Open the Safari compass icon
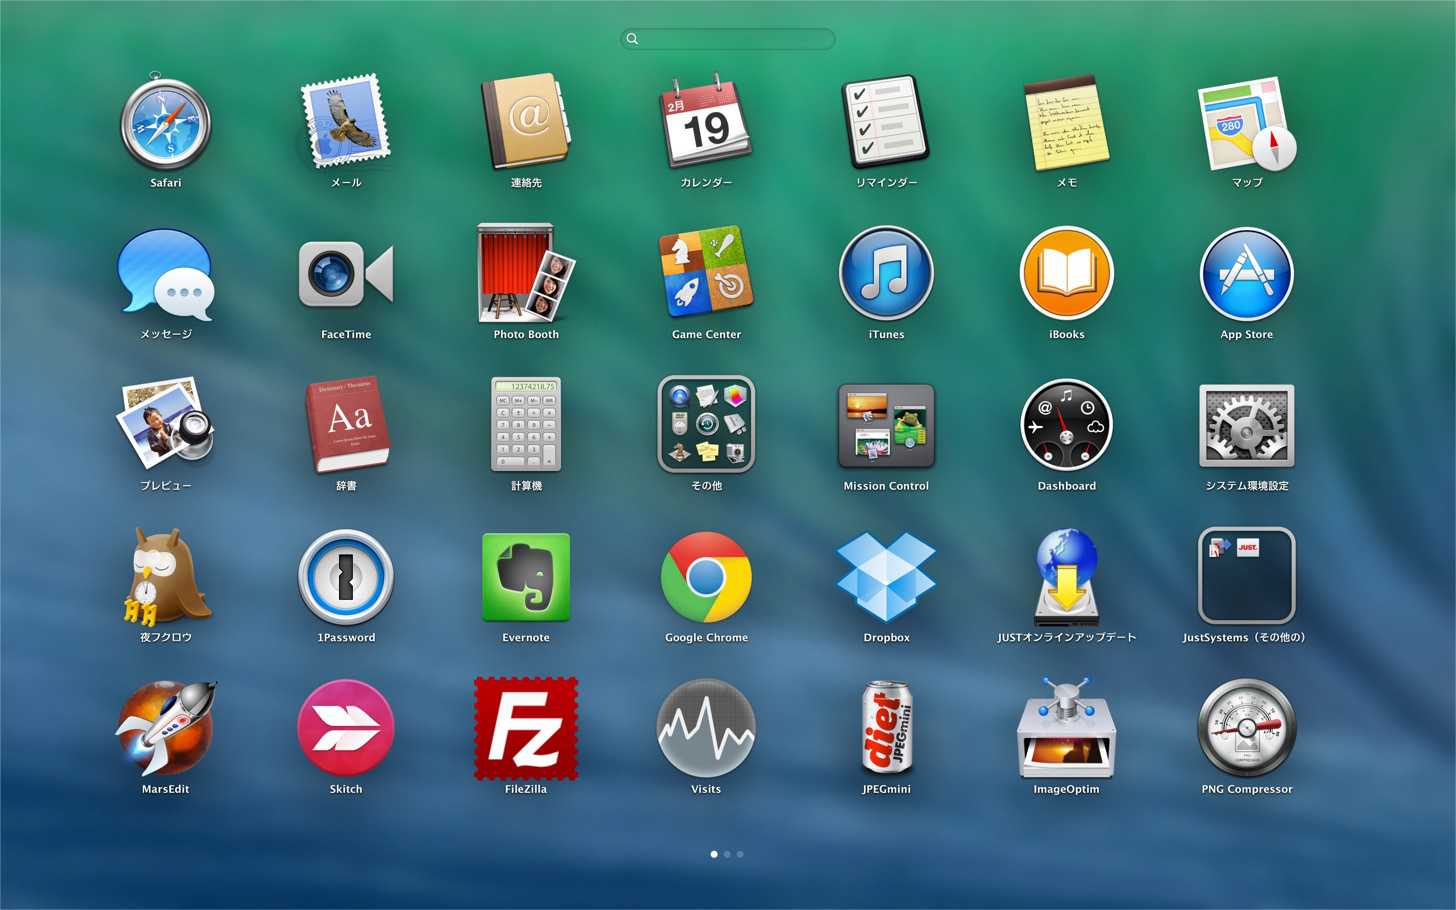 (x=166, y=123)
